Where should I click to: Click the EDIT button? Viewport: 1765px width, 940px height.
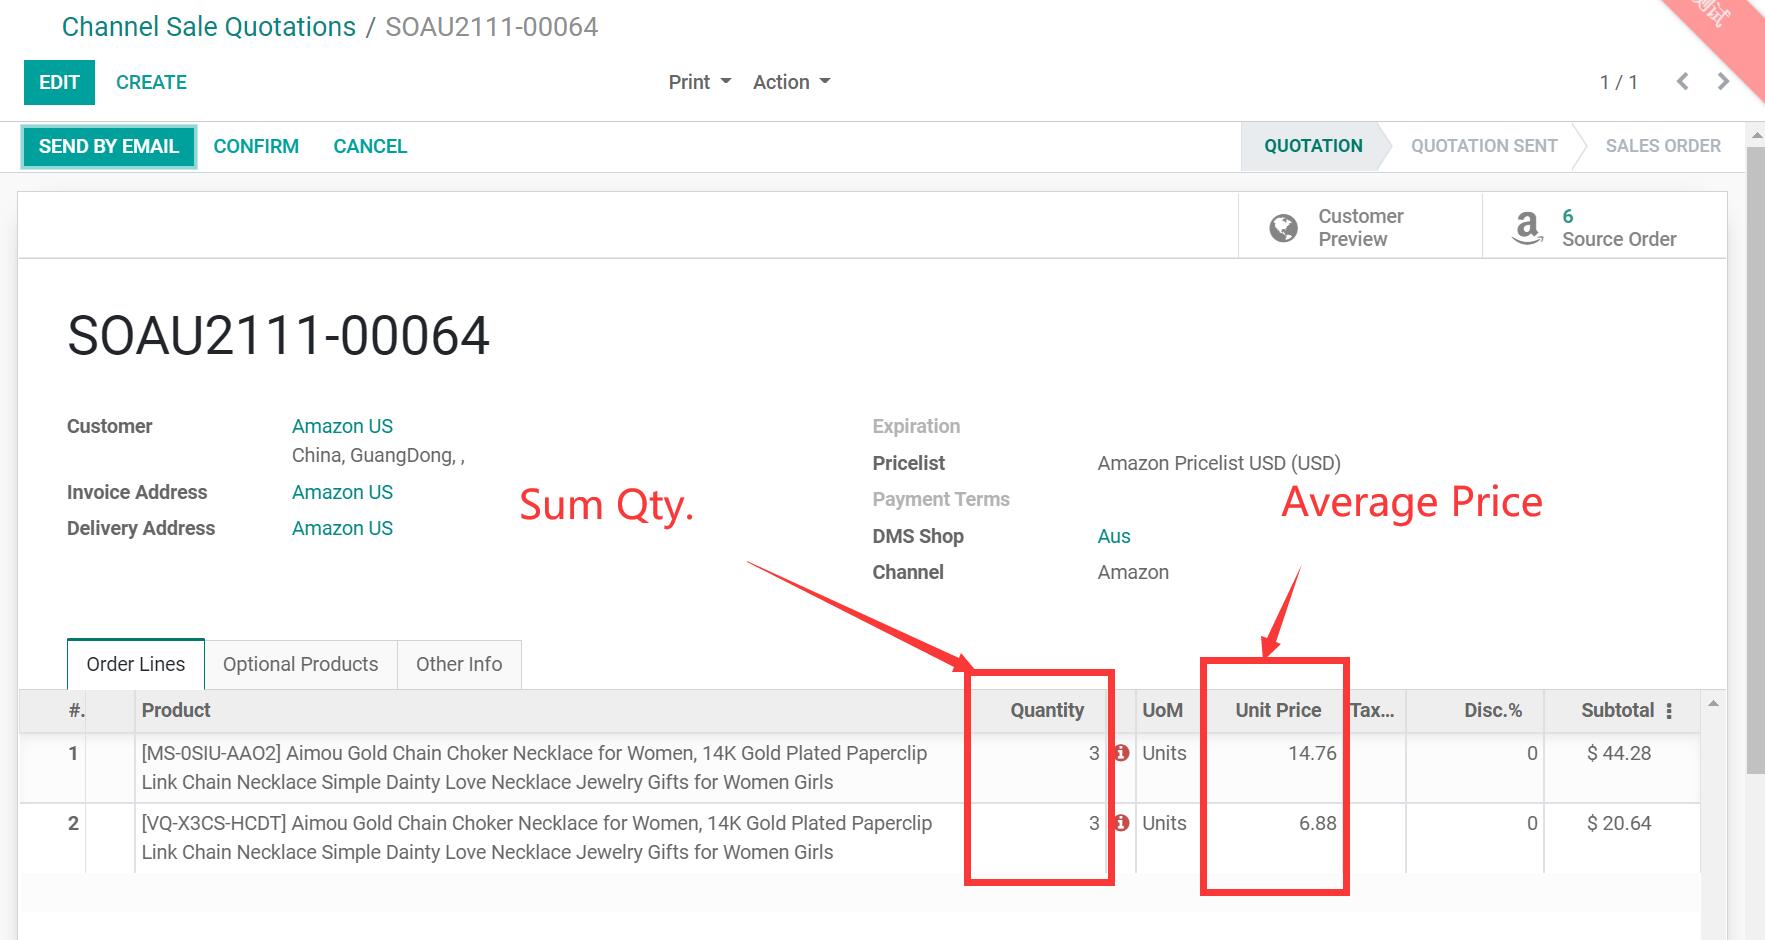(x=59, y=82)
